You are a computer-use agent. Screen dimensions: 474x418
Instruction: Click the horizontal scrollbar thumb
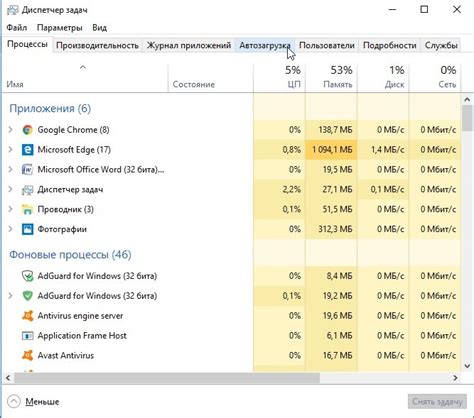(167, 378)
